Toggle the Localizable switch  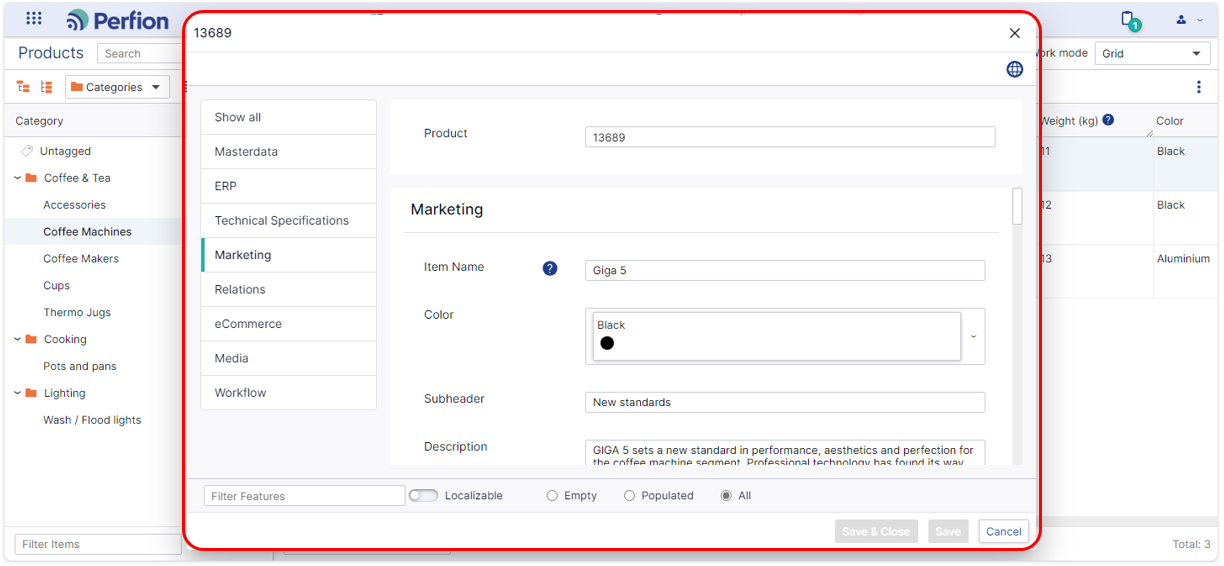(x=423, y=495)
